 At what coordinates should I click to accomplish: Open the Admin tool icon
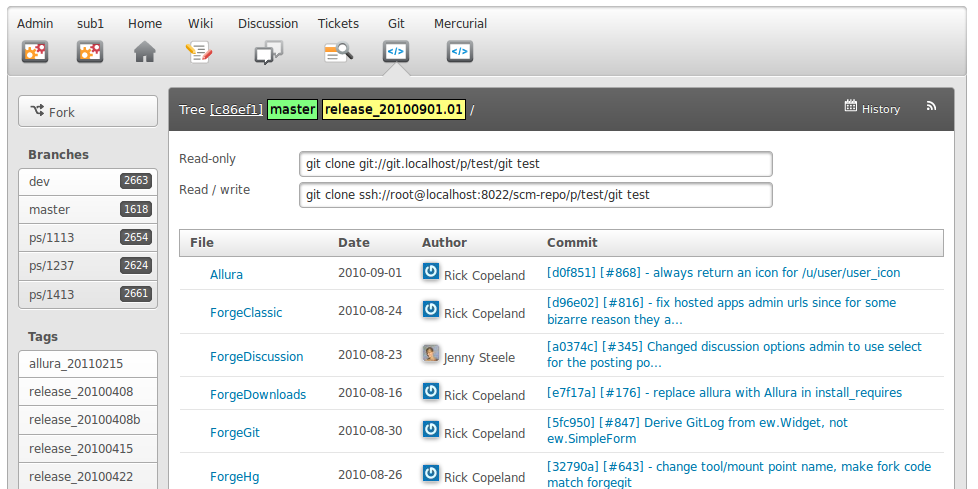[35, 51]
